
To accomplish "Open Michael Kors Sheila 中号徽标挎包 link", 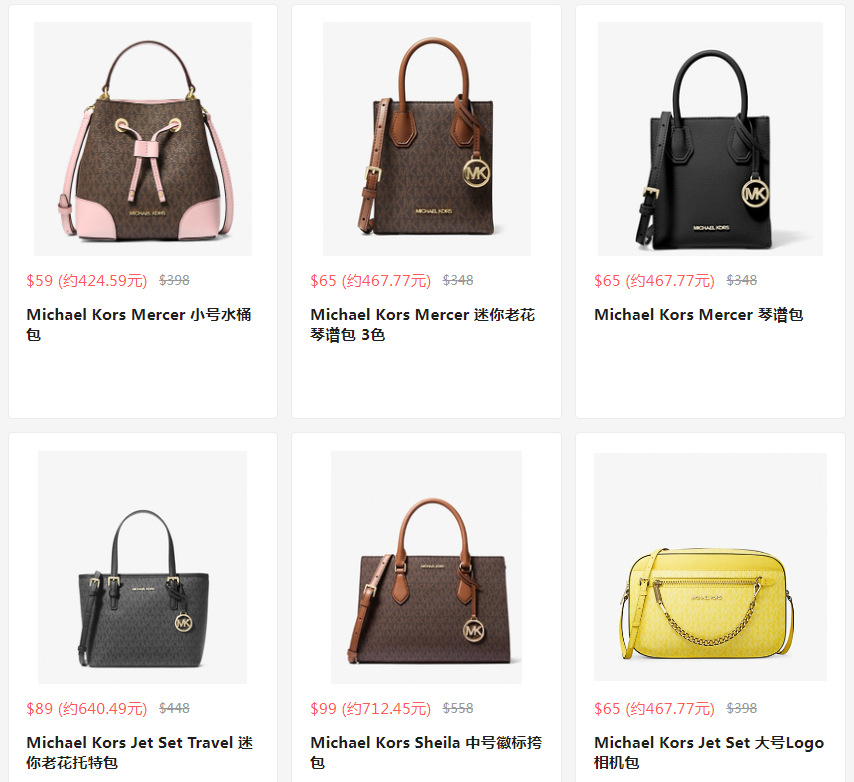I will (x=426, y=753).
